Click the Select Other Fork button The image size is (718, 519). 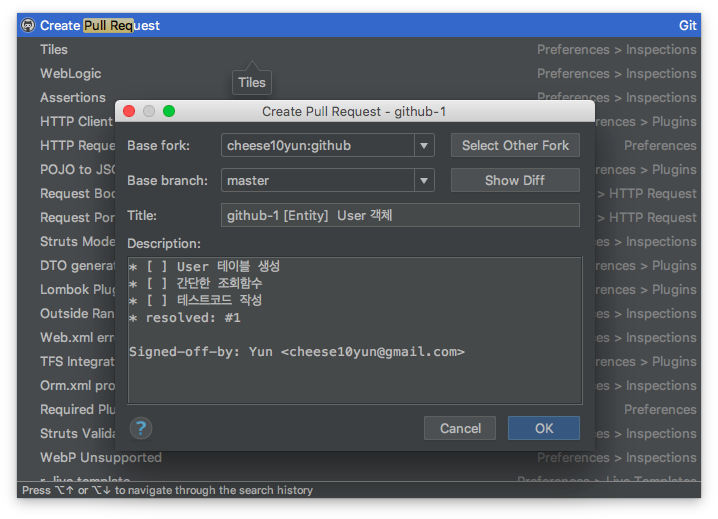(515, 146)
